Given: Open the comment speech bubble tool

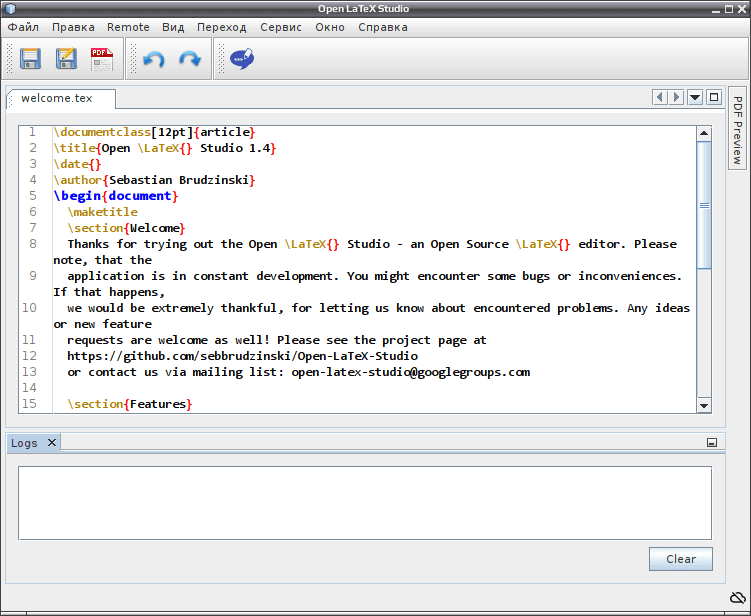Looking at the screenshot, I should point(242,58).
